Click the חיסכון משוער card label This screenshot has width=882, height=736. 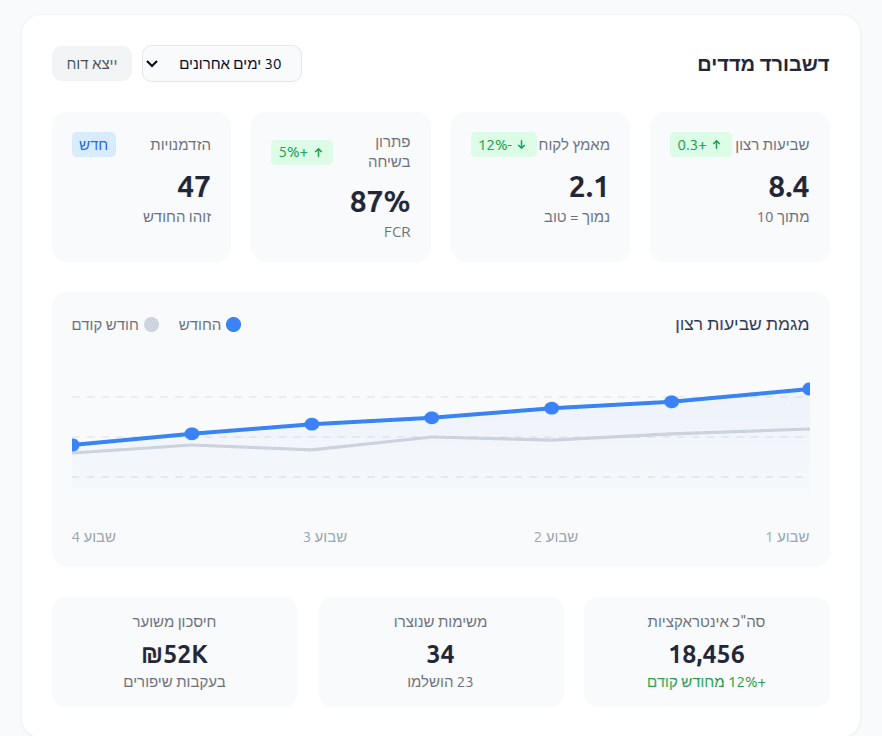pyautogui.click(x=174, y=622)
